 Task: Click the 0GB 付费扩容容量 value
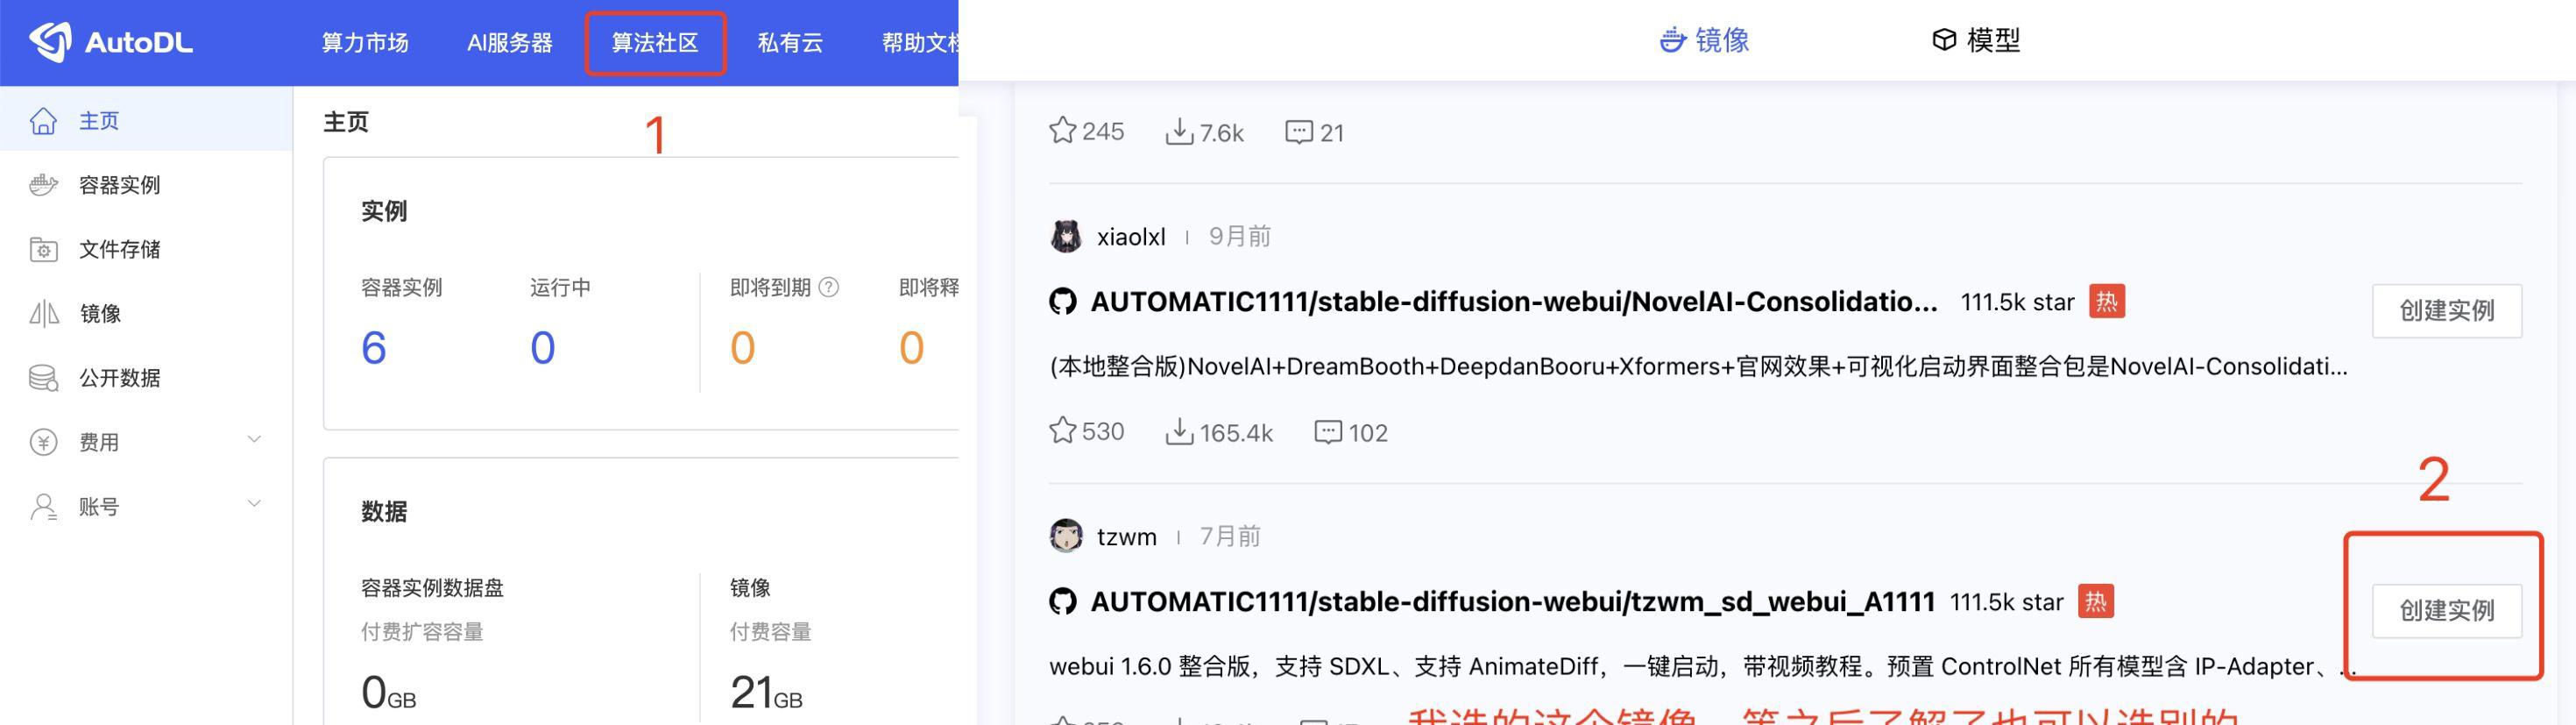388,692
